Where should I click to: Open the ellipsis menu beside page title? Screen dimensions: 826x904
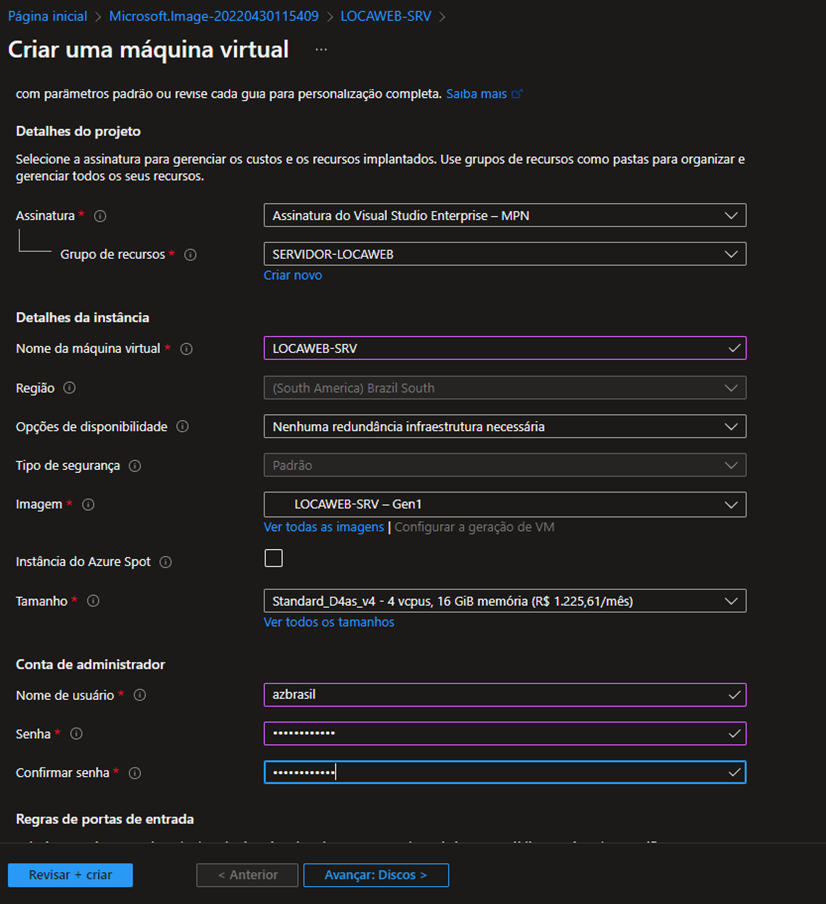(321, 49)
